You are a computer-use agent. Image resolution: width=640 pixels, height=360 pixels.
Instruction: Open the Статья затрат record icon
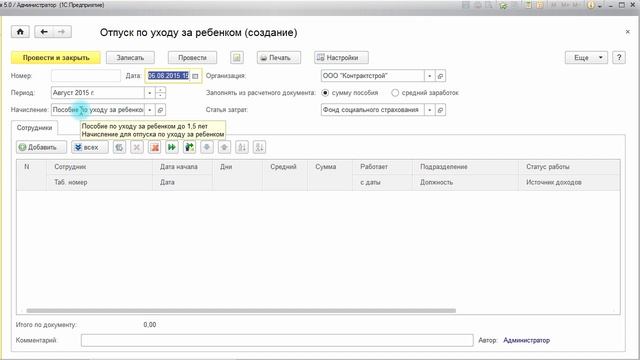pyautogui.click(x=440, y=110)
